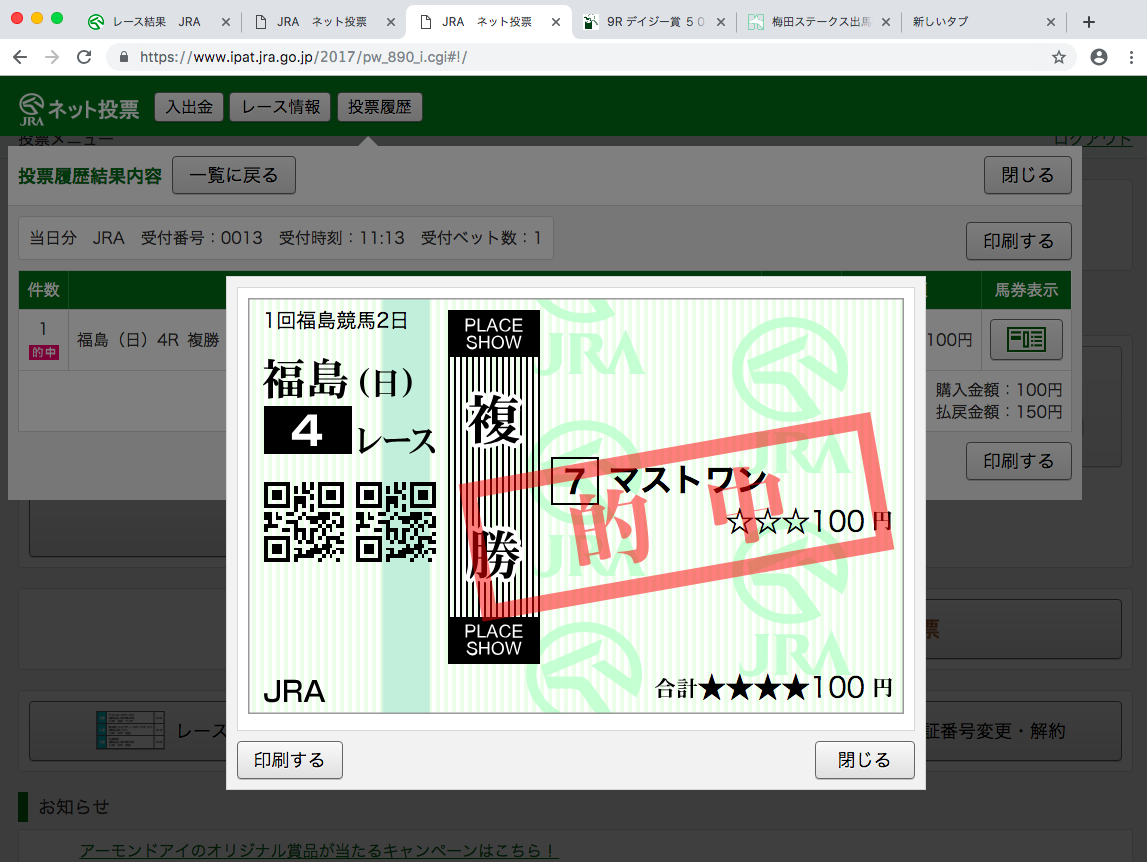Click 閉じる in the ticket popup
1147x862 pixels.
pyautogui.click(x=865, y=760)
